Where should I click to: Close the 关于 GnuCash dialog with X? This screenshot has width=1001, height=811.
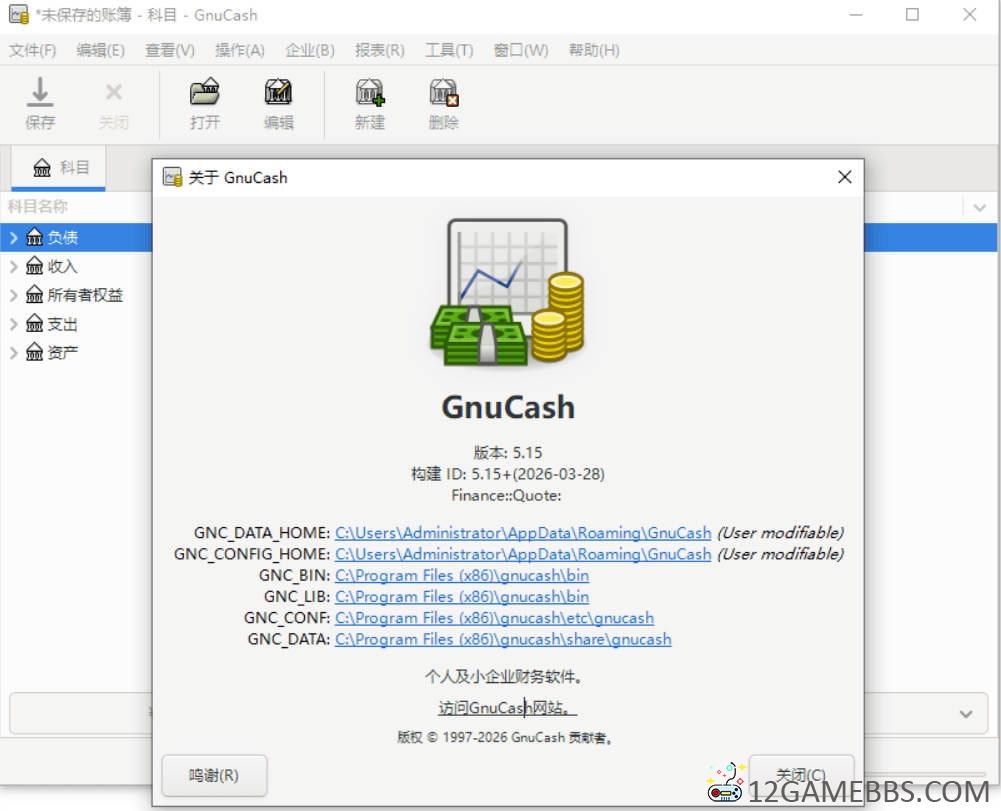(845, 177)
